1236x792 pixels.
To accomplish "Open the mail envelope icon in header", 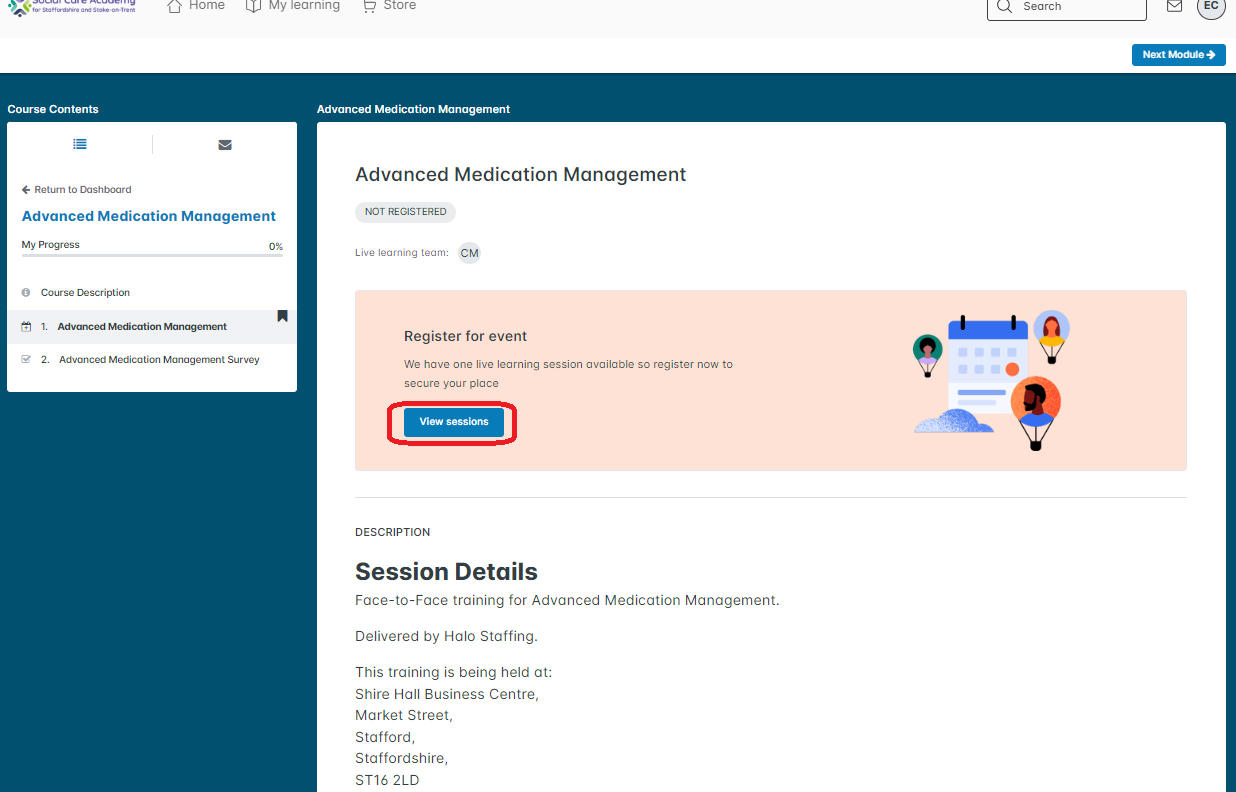I will click(1175, 6).
